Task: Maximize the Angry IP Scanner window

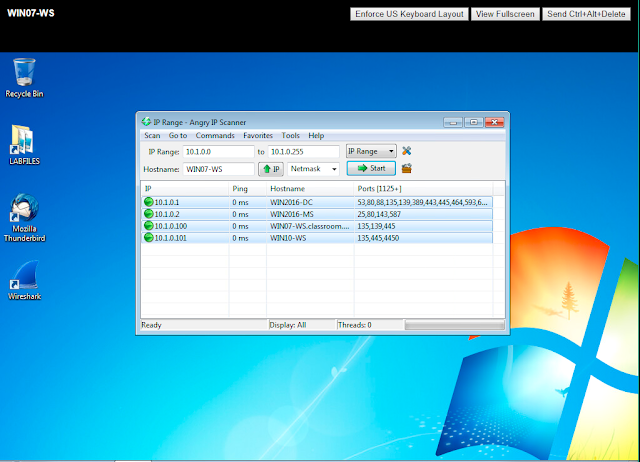Action: [x=473, y=122]
